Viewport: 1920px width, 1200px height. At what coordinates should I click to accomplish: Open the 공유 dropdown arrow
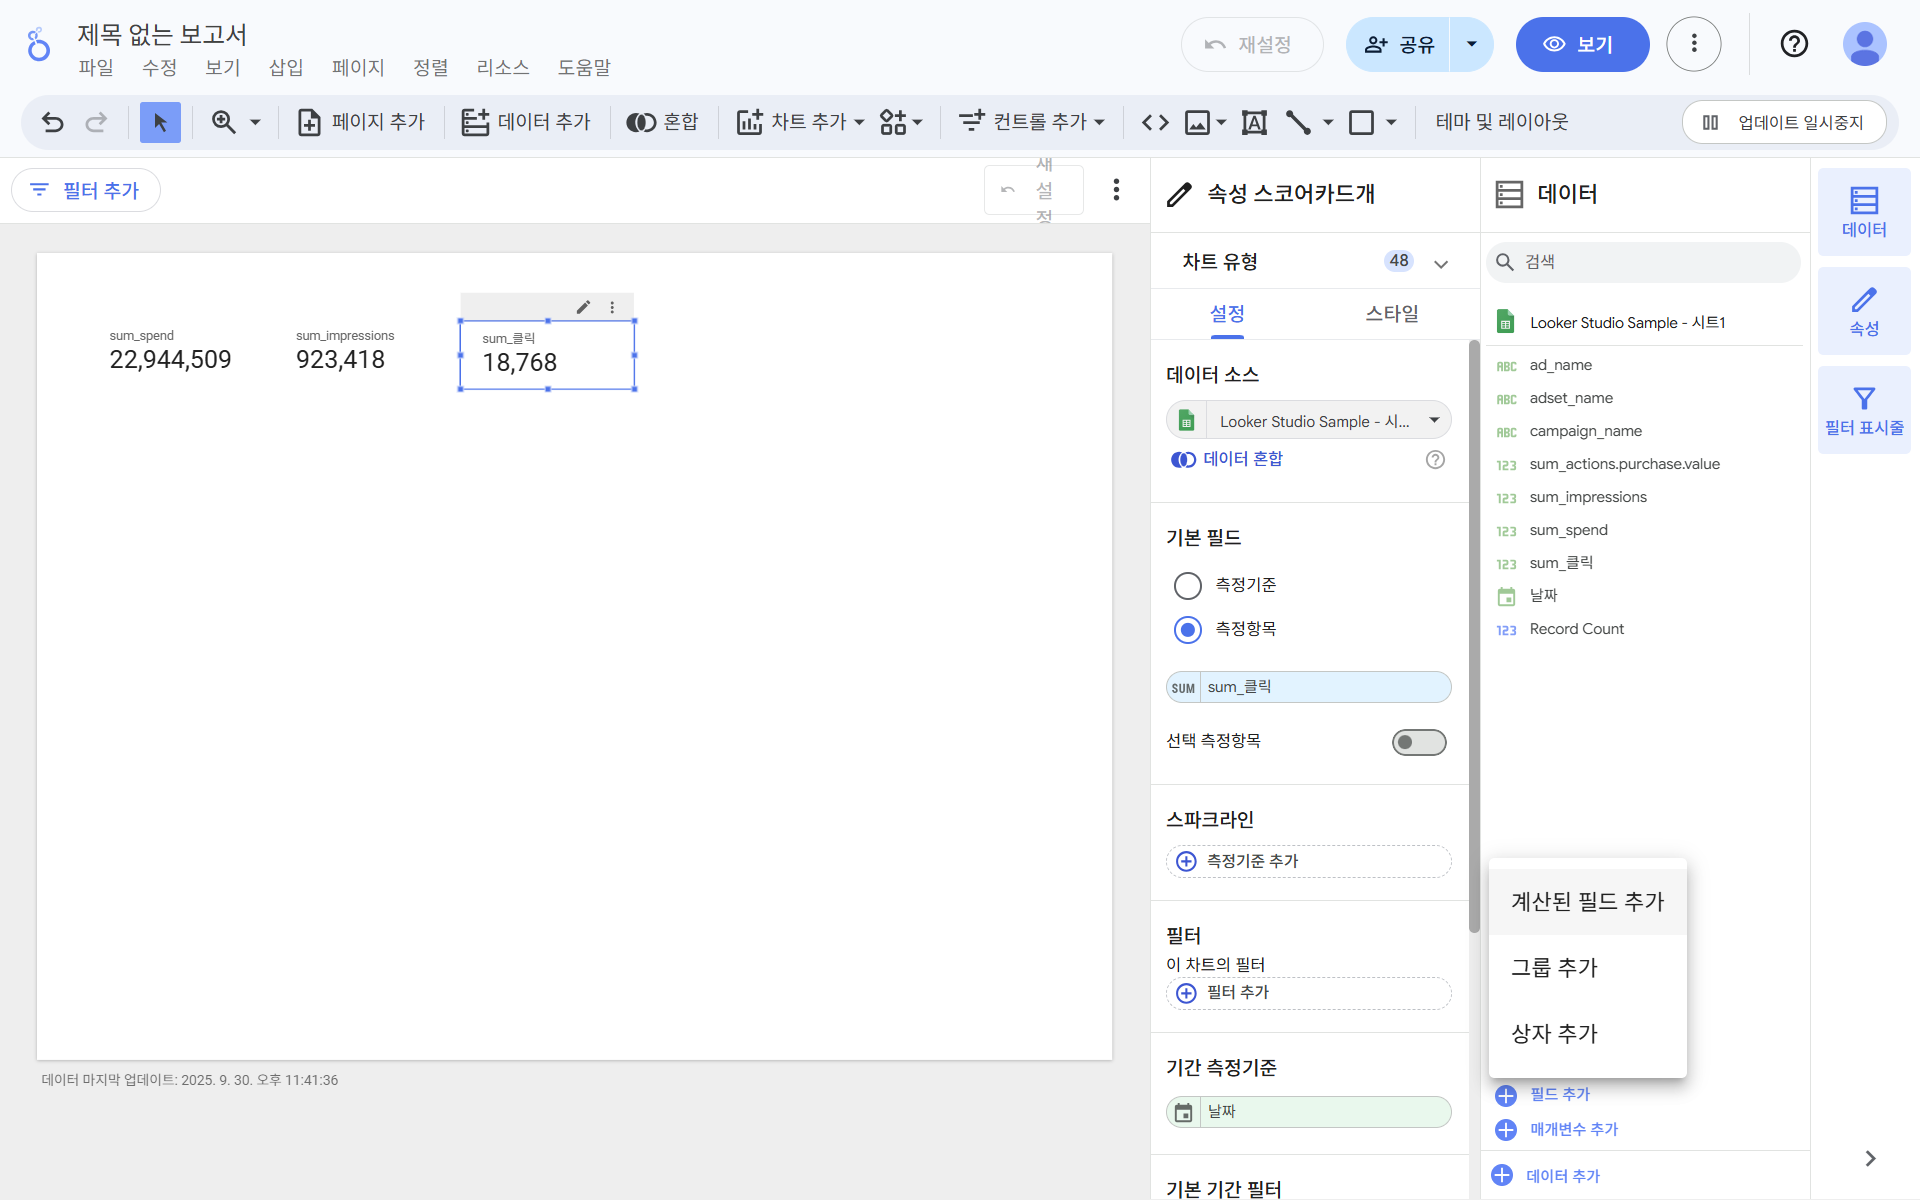point(1471,44)
